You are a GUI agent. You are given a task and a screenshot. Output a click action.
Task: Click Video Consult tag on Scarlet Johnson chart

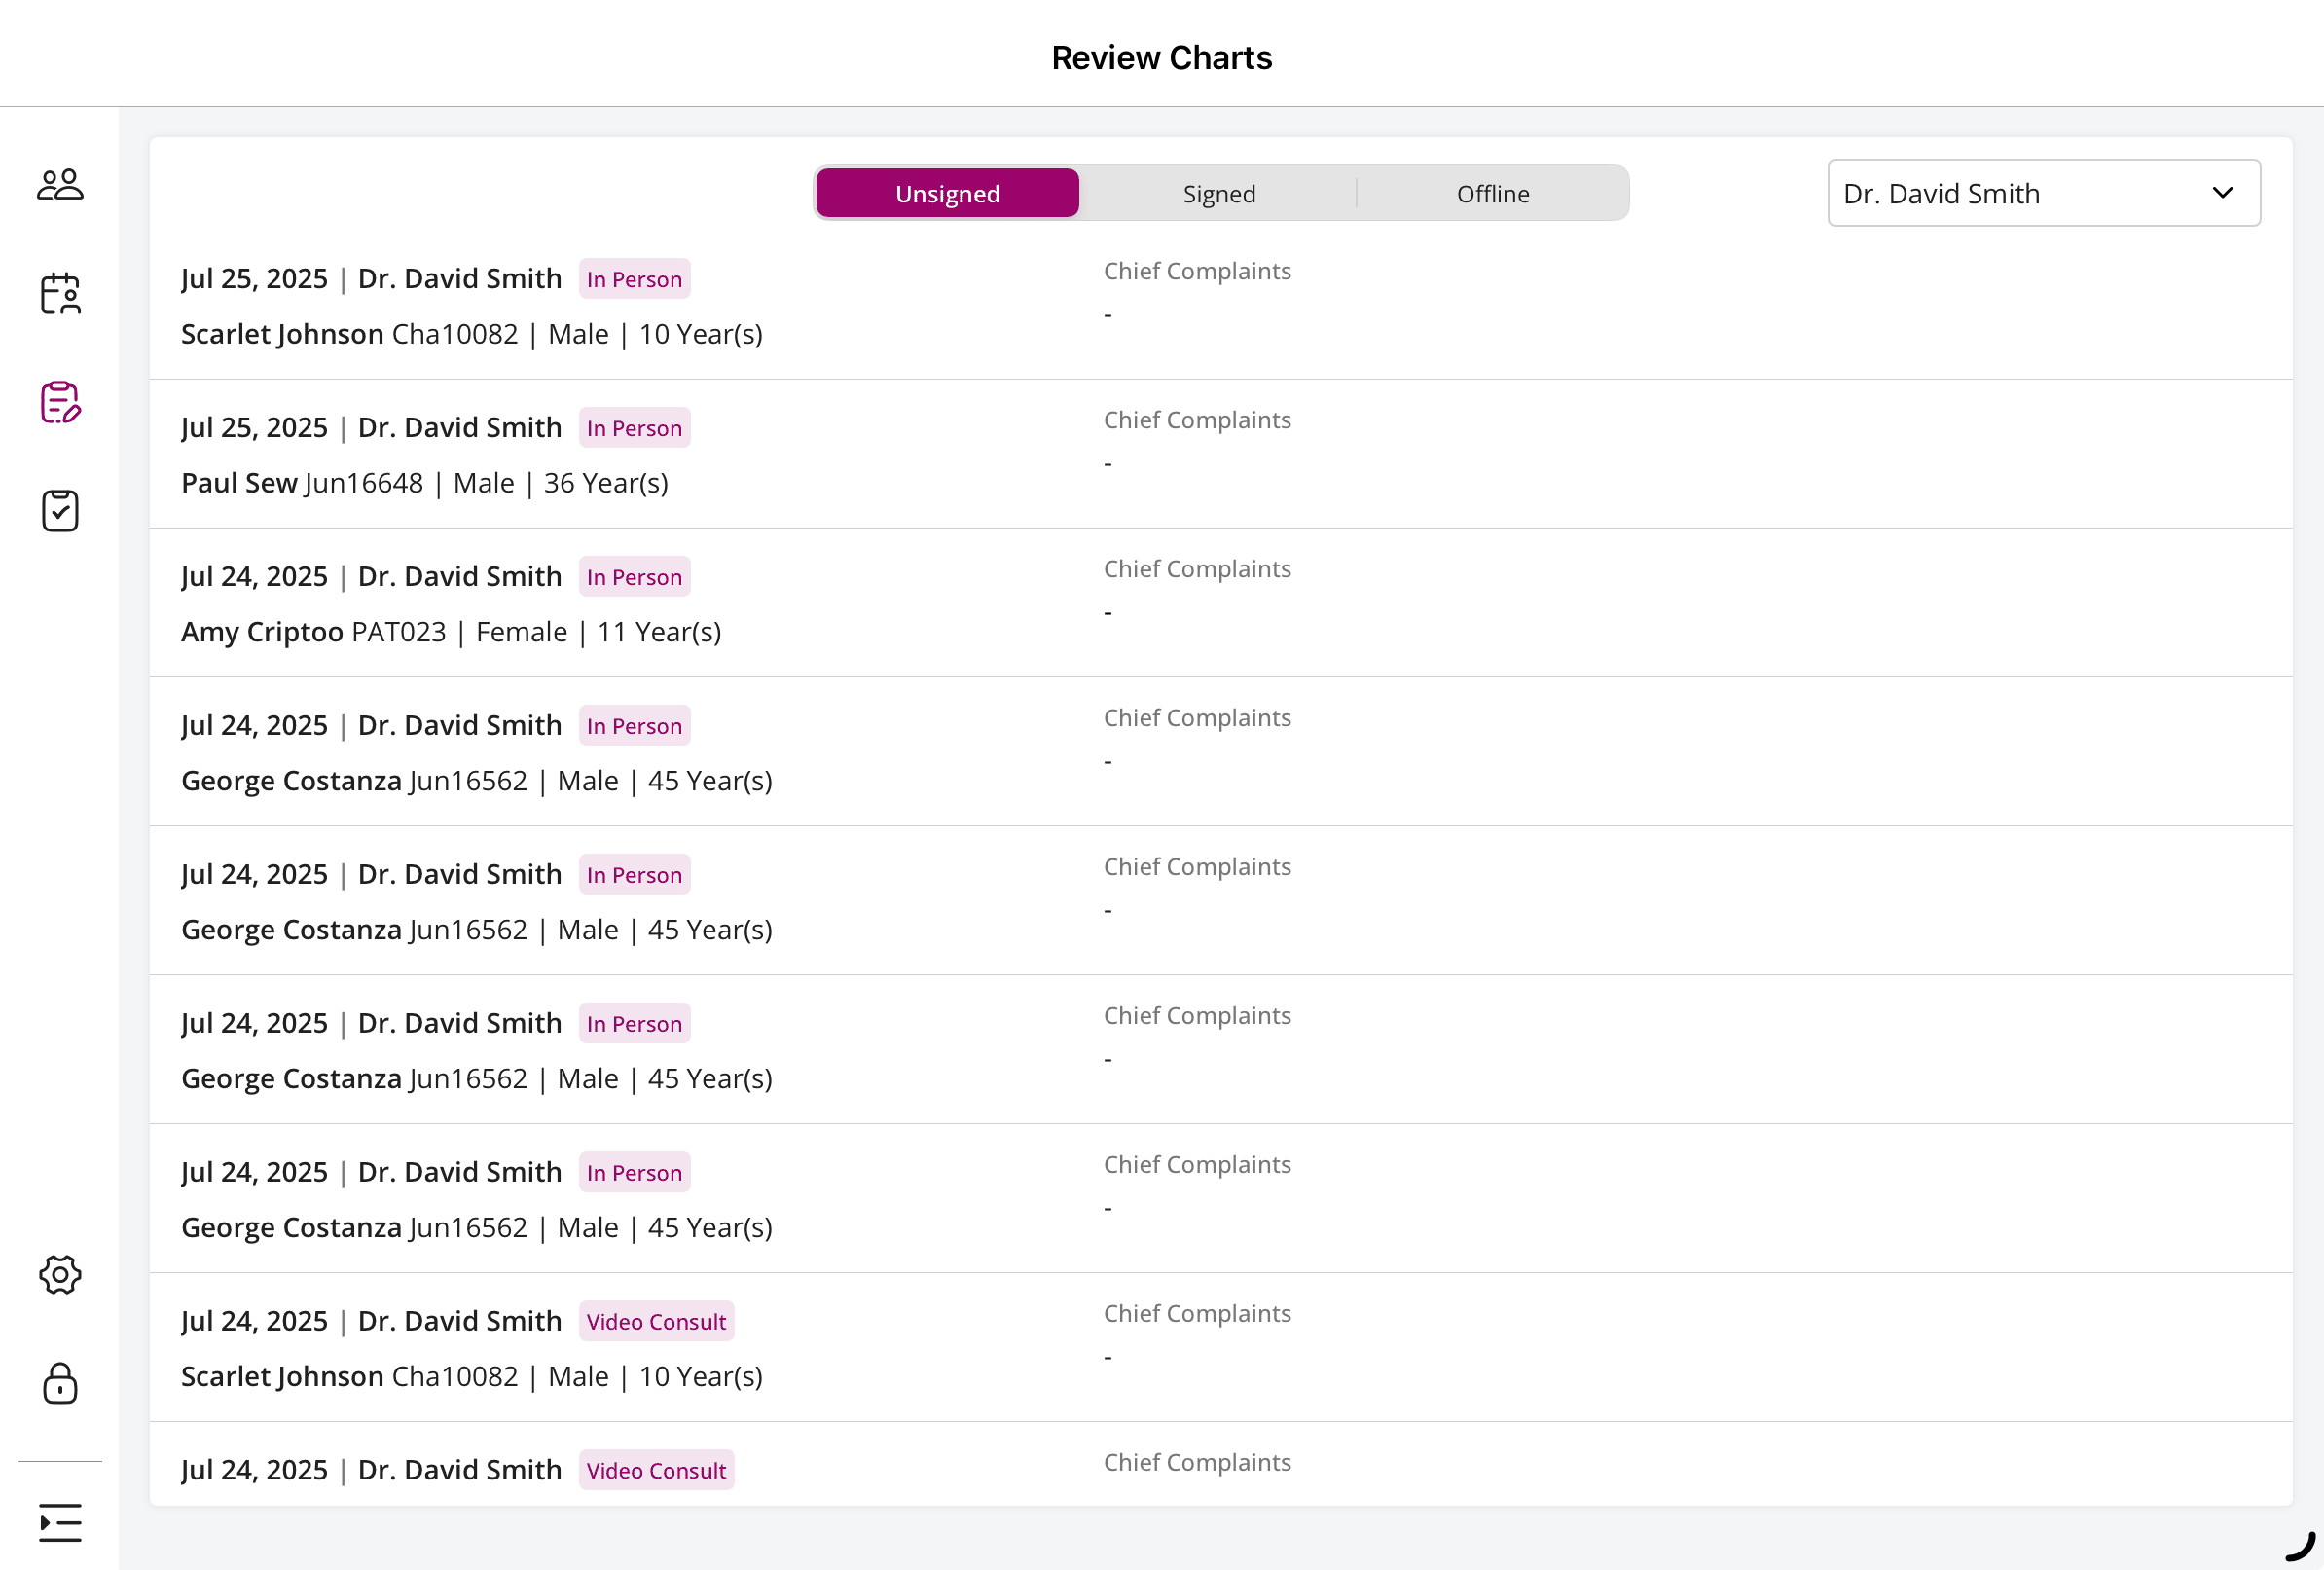pos(656,1321)
